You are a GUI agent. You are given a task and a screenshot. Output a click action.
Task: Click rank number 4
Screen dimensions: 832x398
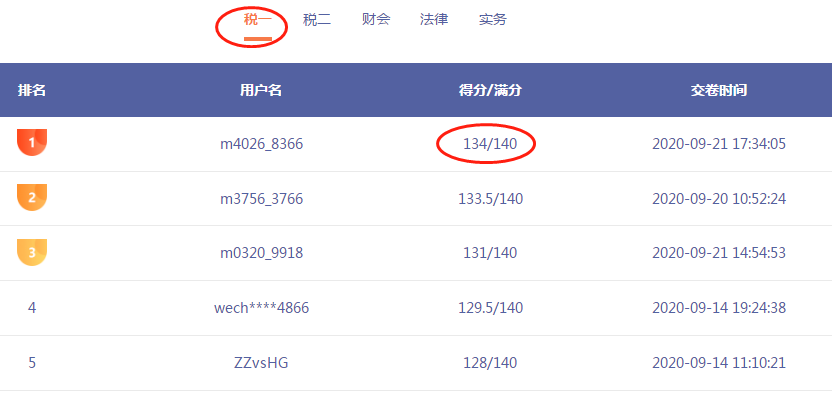tap(32, 308)
